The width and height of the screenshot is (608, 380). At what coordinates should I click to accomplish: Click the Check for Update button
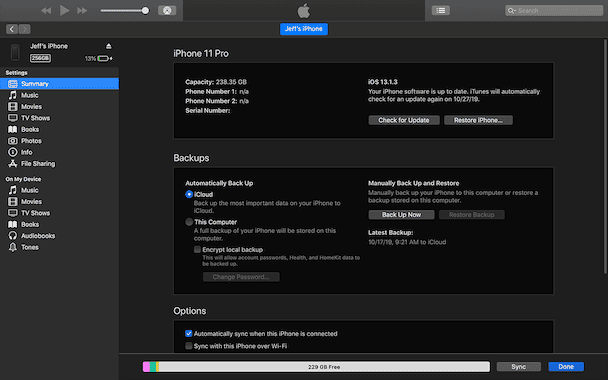pyautogui.click(x=404, y=120)
